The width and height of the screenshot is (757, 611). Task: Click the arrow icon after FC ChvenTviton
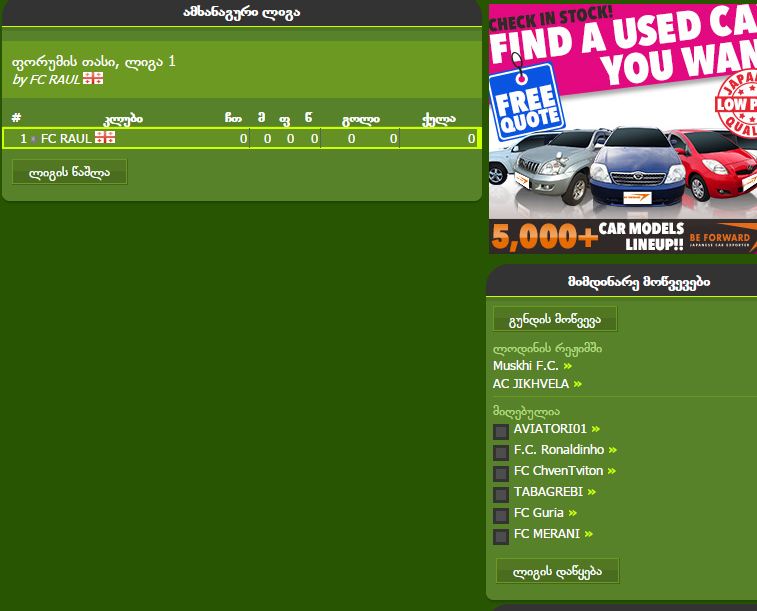click(x=612, y=471)
